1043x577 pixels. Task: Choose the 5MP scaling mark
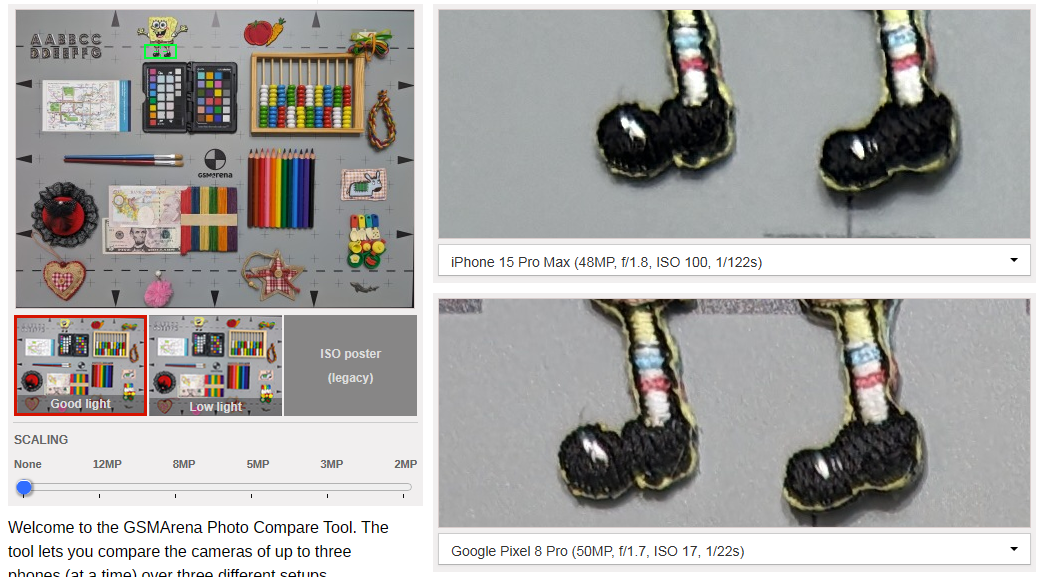[x=251, y=488]
